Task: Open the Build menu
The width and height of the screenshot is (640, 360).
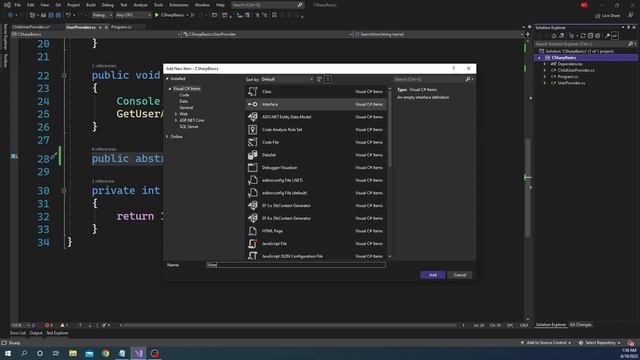Action: pyautogui.click(x=91, y=5)
